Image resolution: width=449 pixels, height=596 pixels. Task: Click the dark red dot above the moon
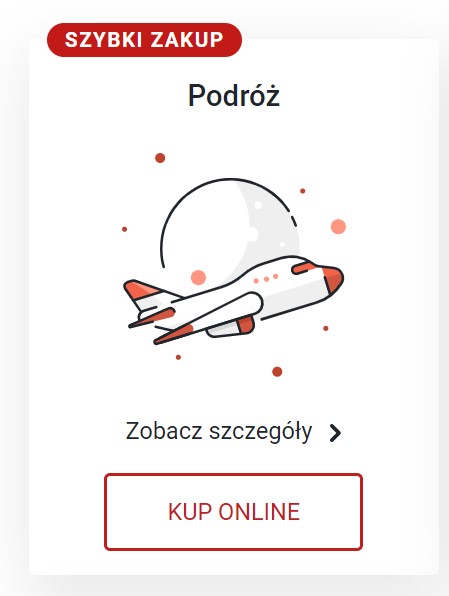pos(160,158)
